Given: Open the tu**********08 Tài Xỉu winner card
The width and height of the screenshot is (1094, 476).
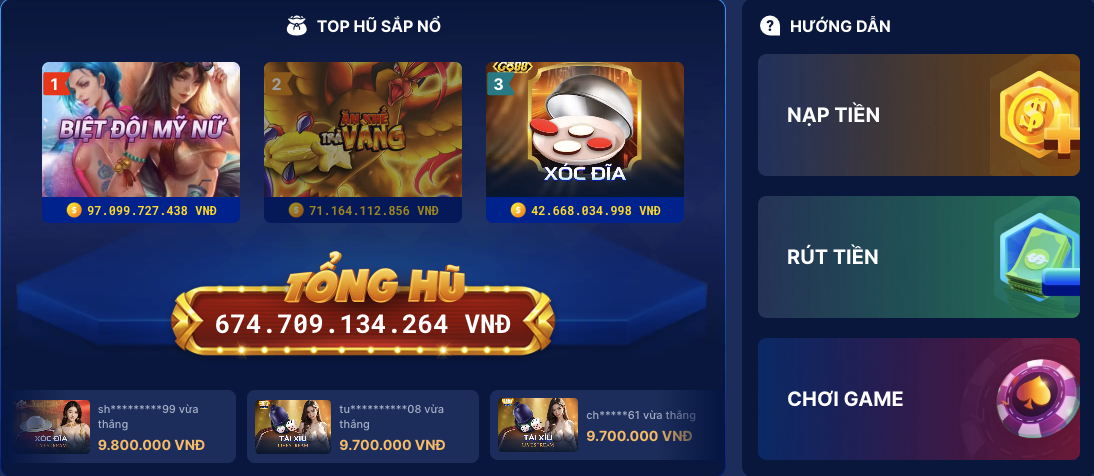Looking at the screenshot, I should [x=363, y=426].
